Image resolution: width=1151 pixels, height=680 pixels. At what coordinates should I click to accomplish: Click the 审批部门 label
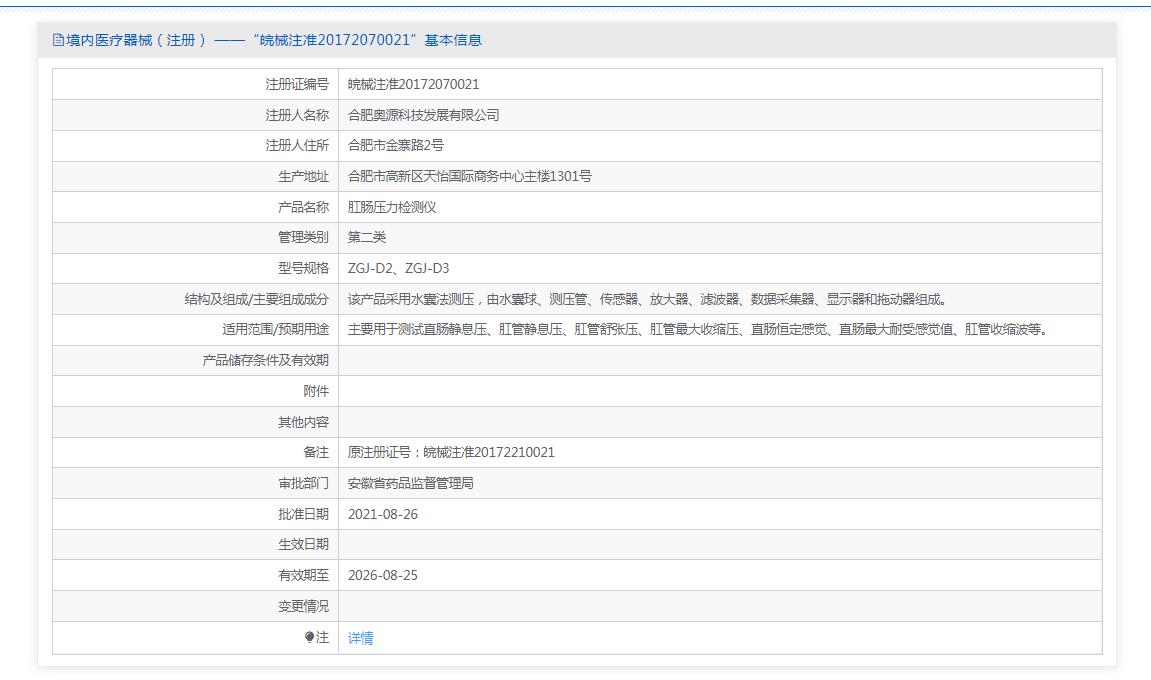(303, 483)
